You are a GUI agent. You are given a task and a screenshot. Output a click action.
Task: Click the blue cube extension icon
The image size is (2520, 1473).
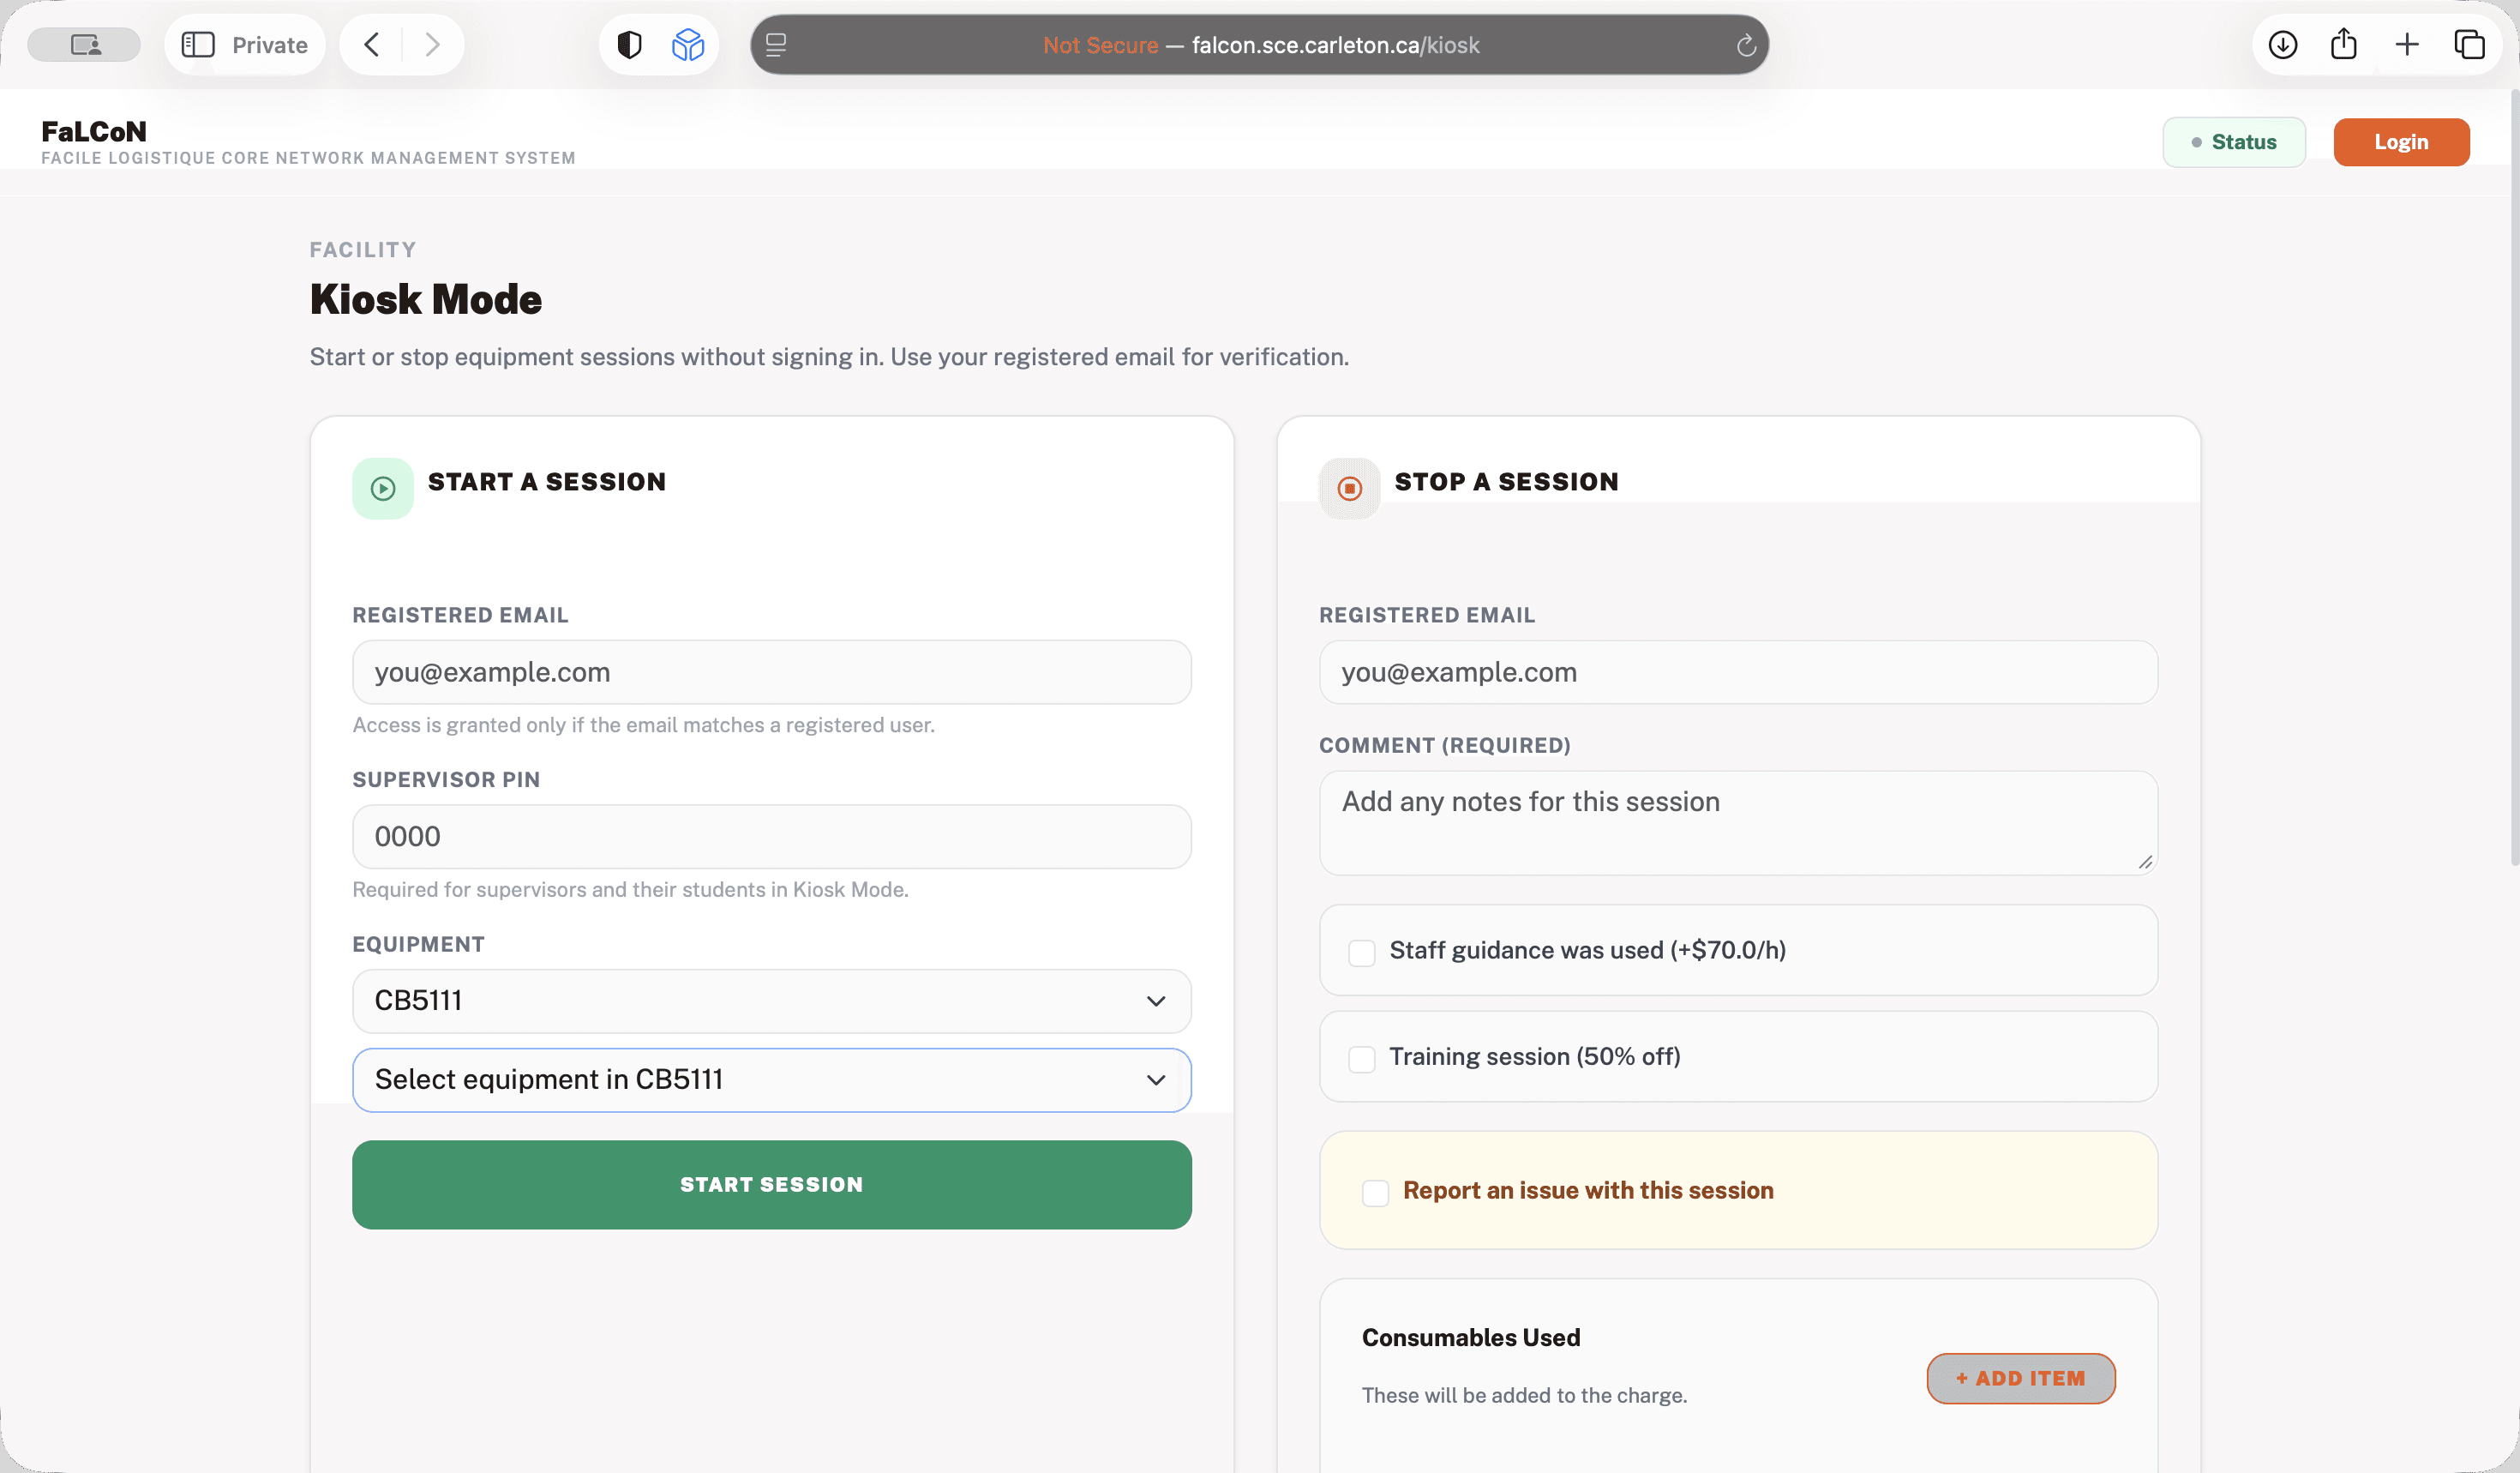[688, 45]
